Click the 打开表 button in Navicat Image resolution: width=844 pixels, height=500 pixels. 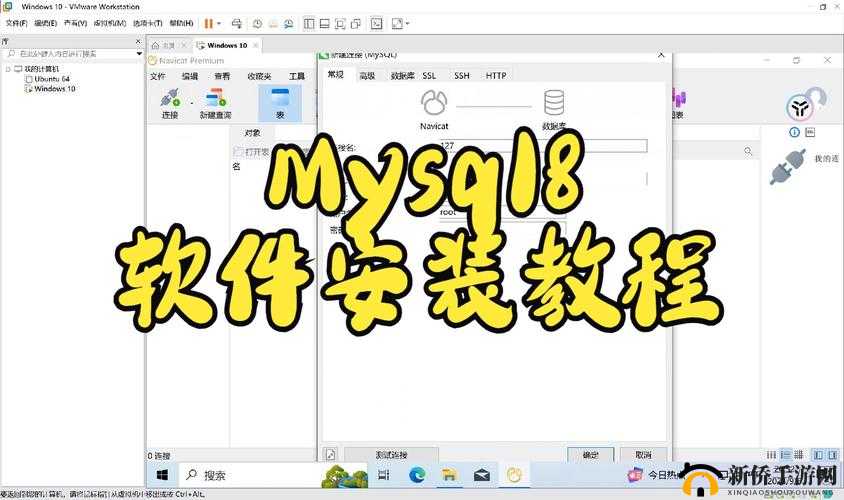pyautogui.click(x=251, y=152)
